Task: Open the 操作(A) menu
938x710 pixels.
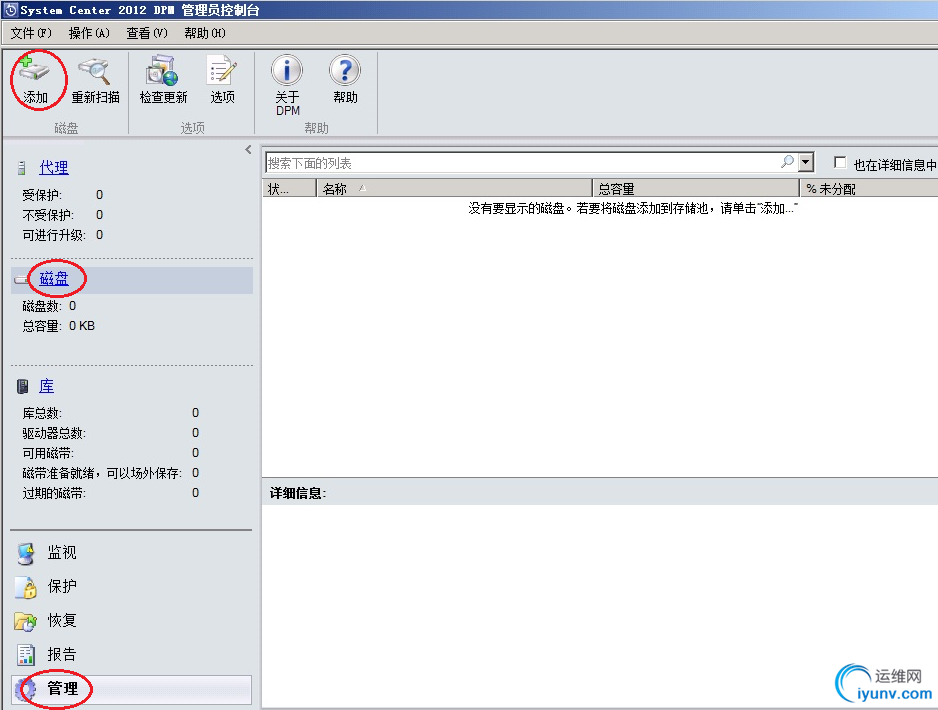Action: [x=89, y=33]
